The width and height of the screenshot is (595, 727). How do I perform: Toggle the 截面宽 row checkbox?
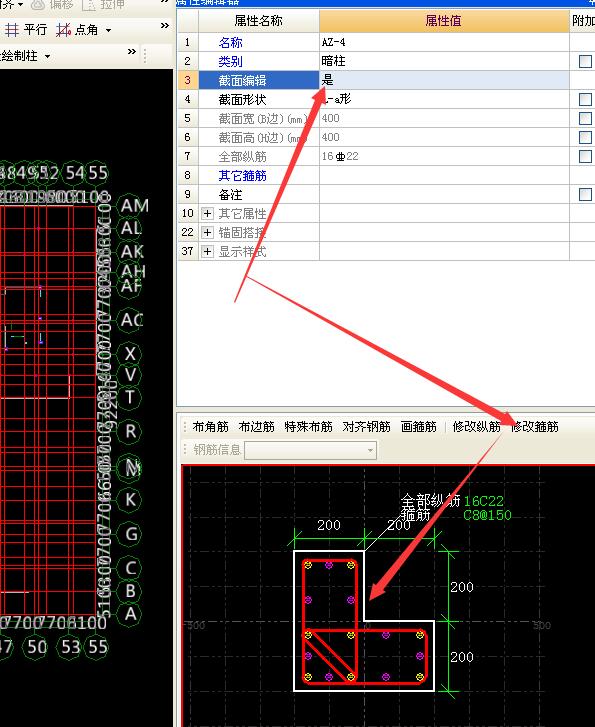pos(585,118)
